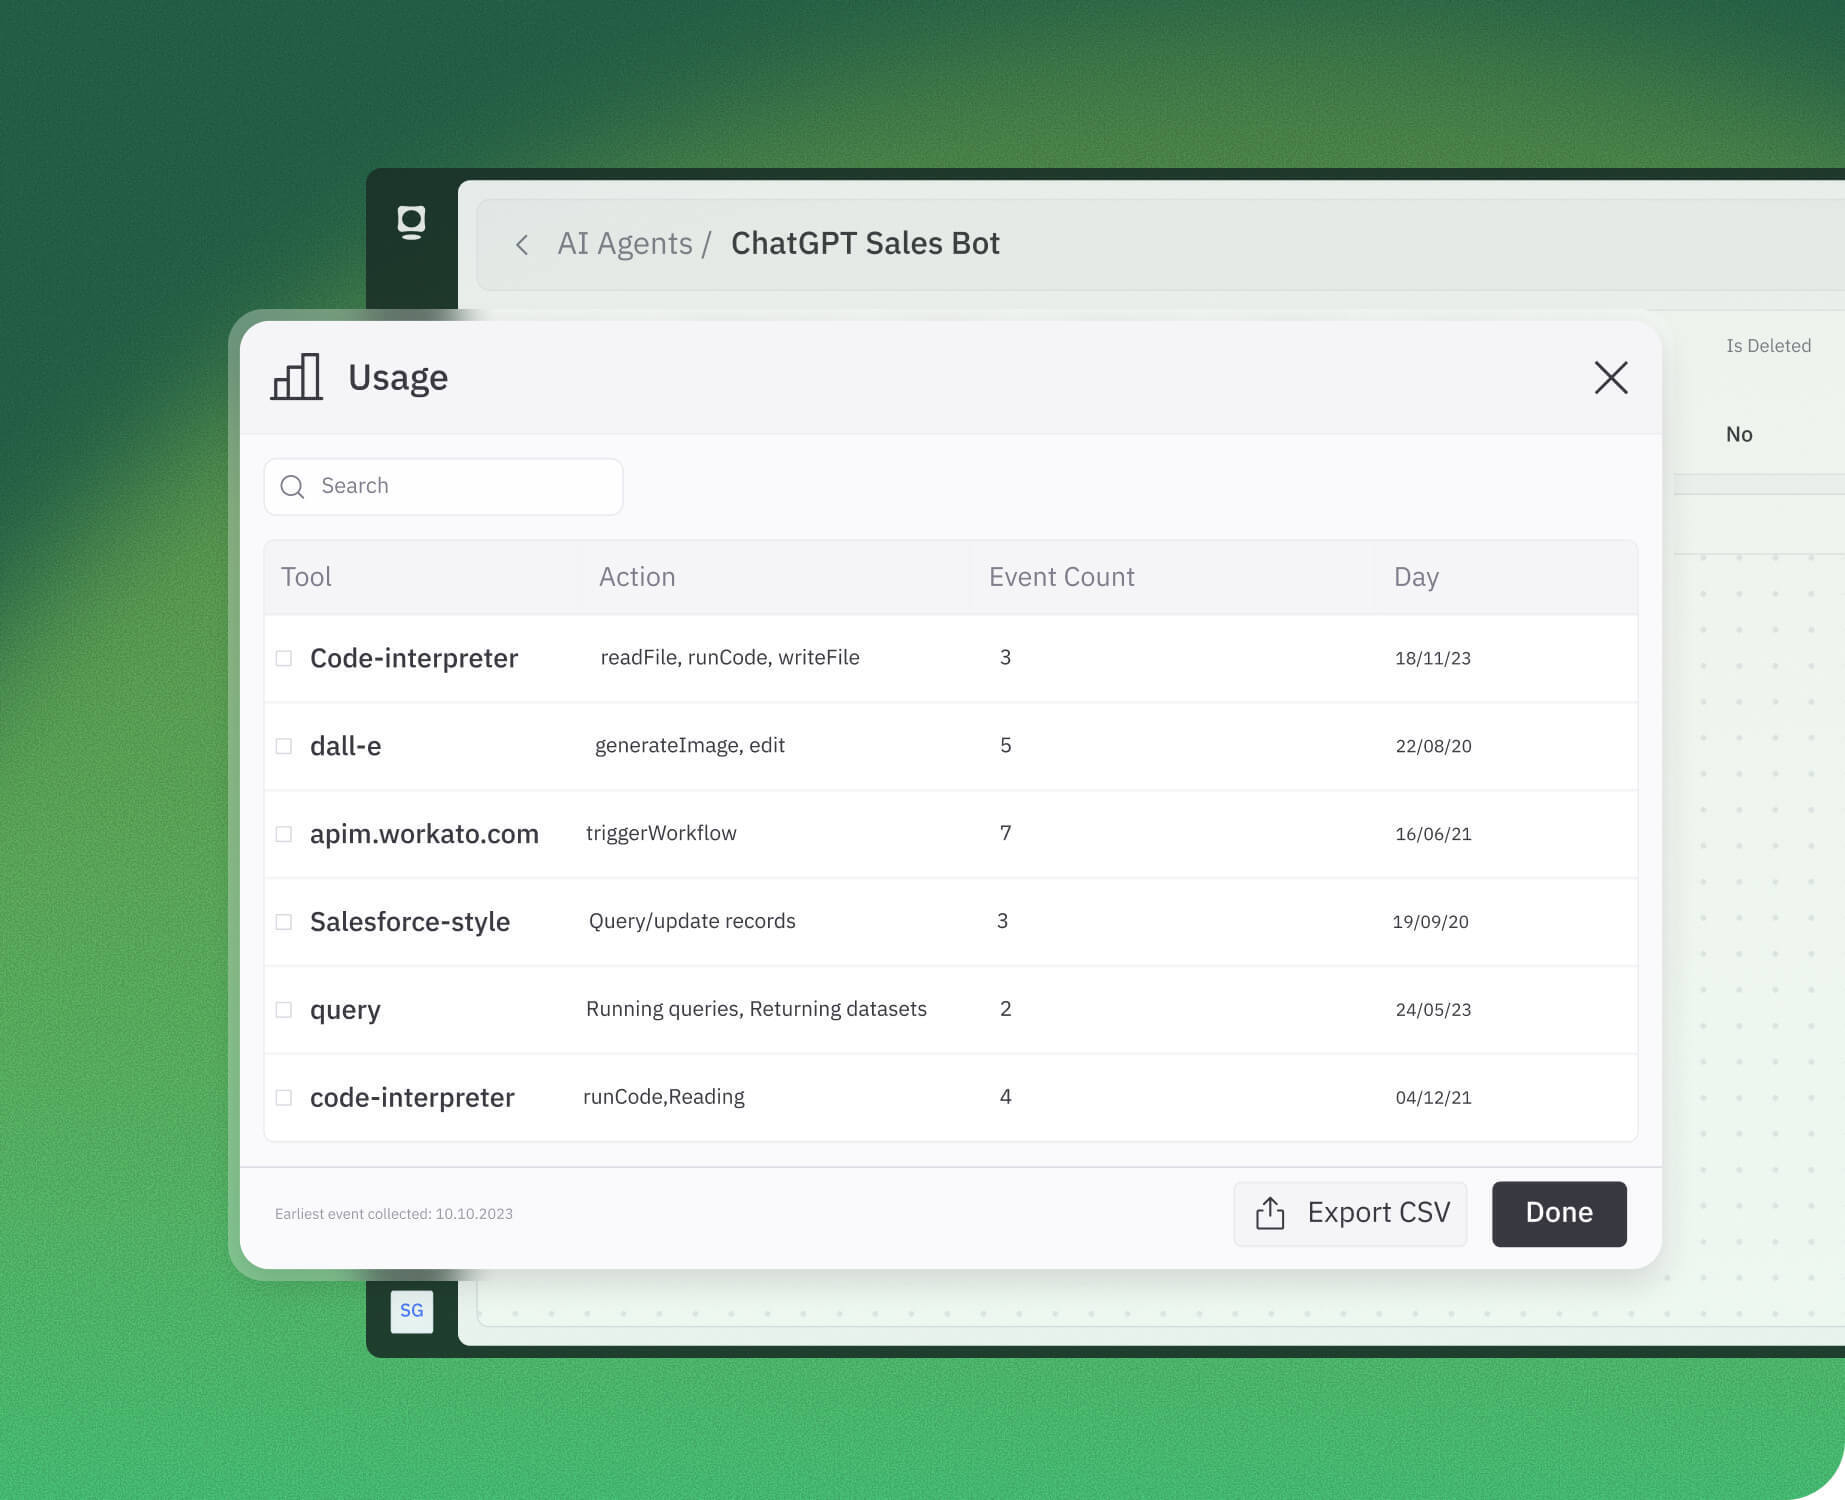The image size is (1845, 1500).
Task: Click the date 16/06/21
Action: [1433, 834]
